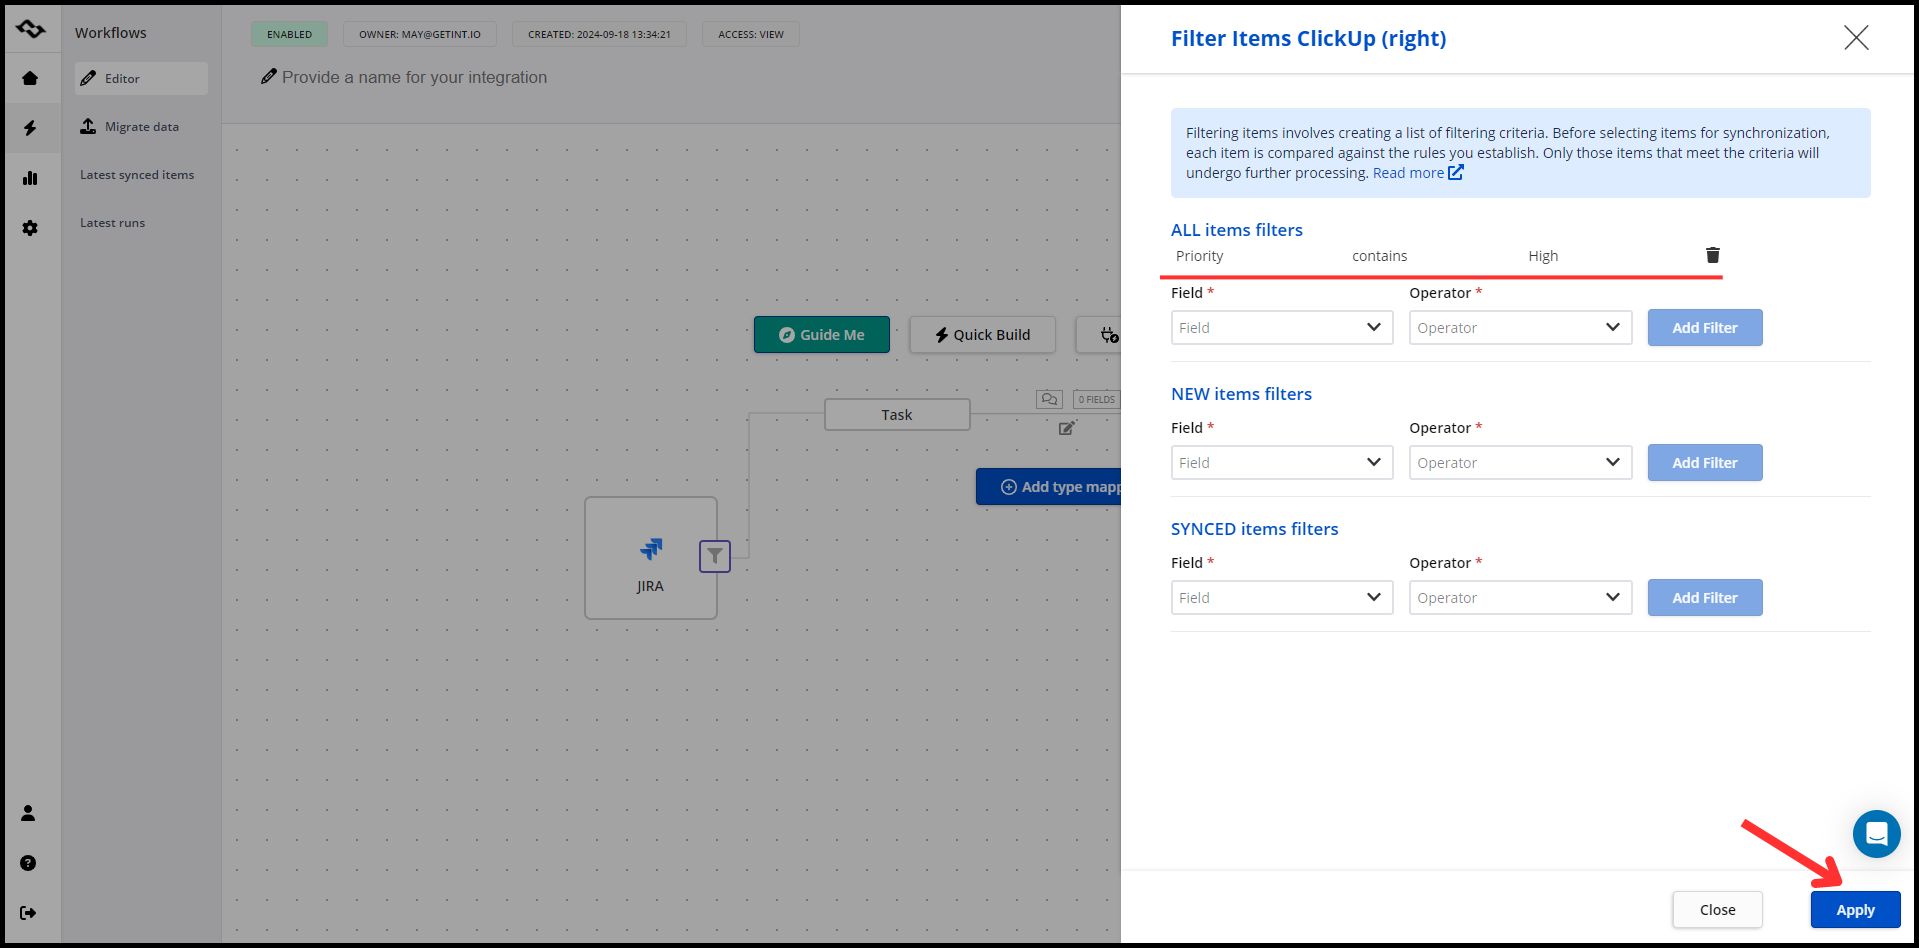Click the integration name field

414,78
